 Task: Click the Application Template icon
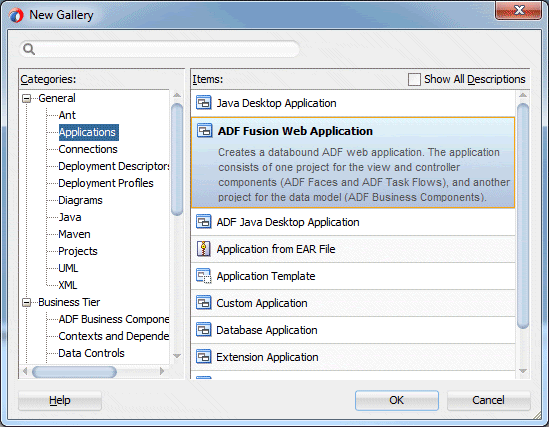pyautogui.click(x=203, y=276)
